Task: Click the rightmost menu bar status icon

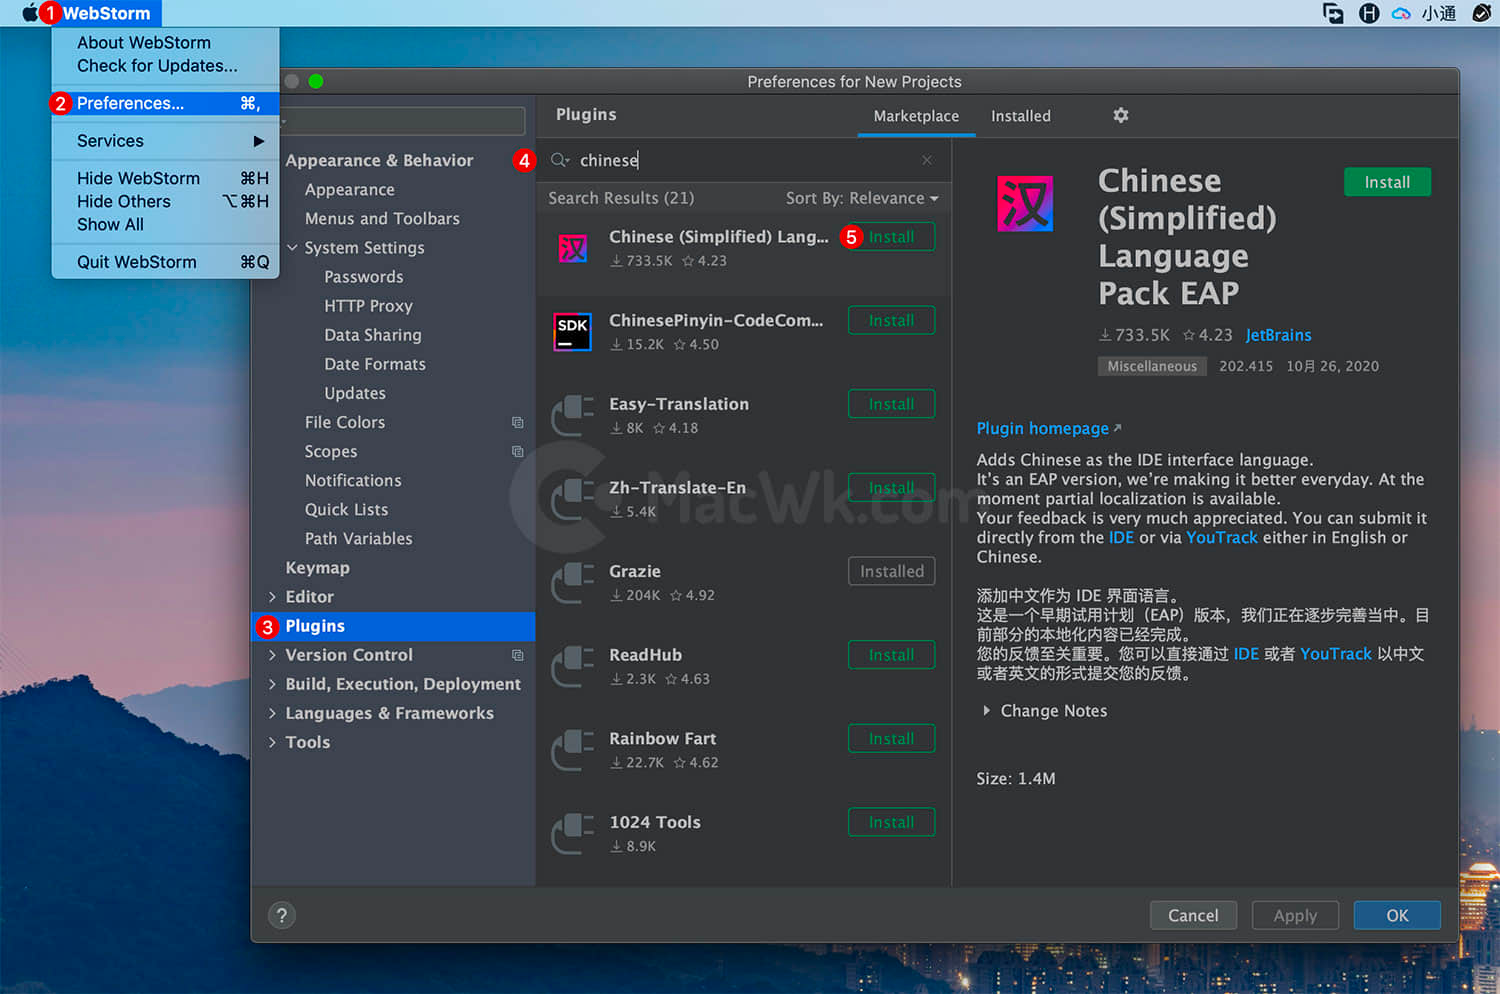Action: click(x=1482, y=13)
